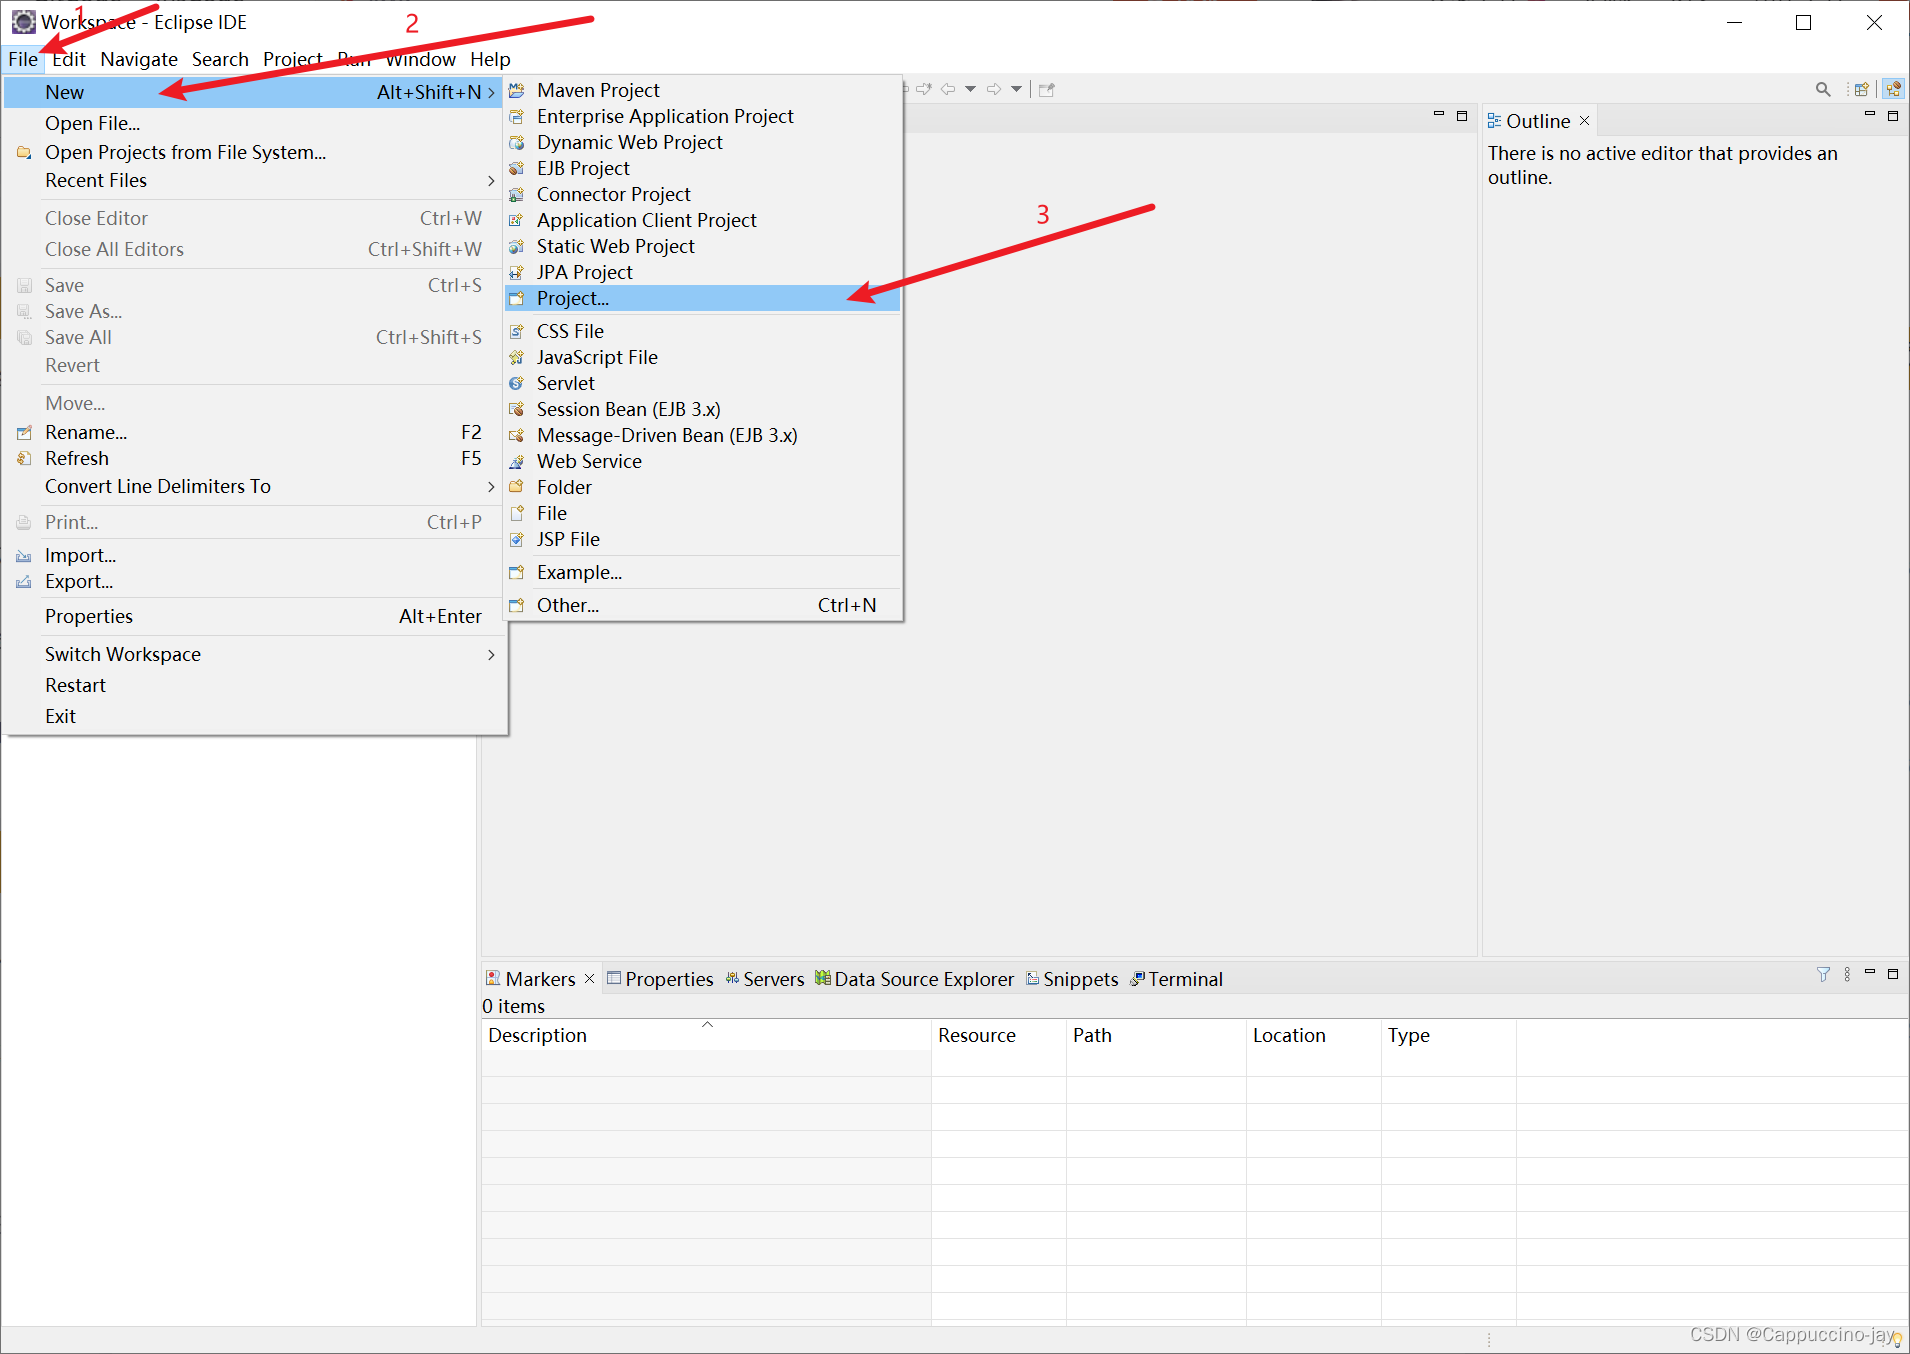Click the Forward navigation arrow in toolbar
Image resolution: width=1910 pixels, height=1354 pixels.
pos(994,90)
